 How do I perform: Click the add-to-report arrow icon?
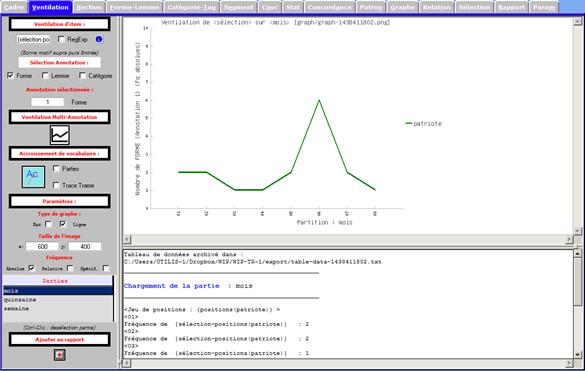point(60,355)
